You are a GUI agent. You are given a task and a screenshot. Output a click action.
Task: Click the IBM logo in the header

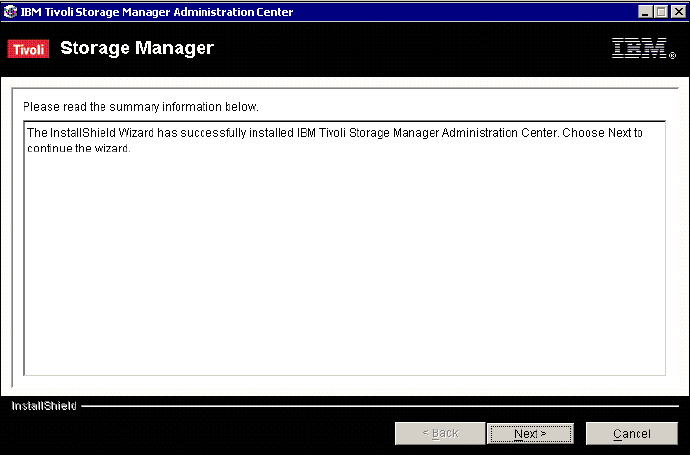tap(643, 48)
